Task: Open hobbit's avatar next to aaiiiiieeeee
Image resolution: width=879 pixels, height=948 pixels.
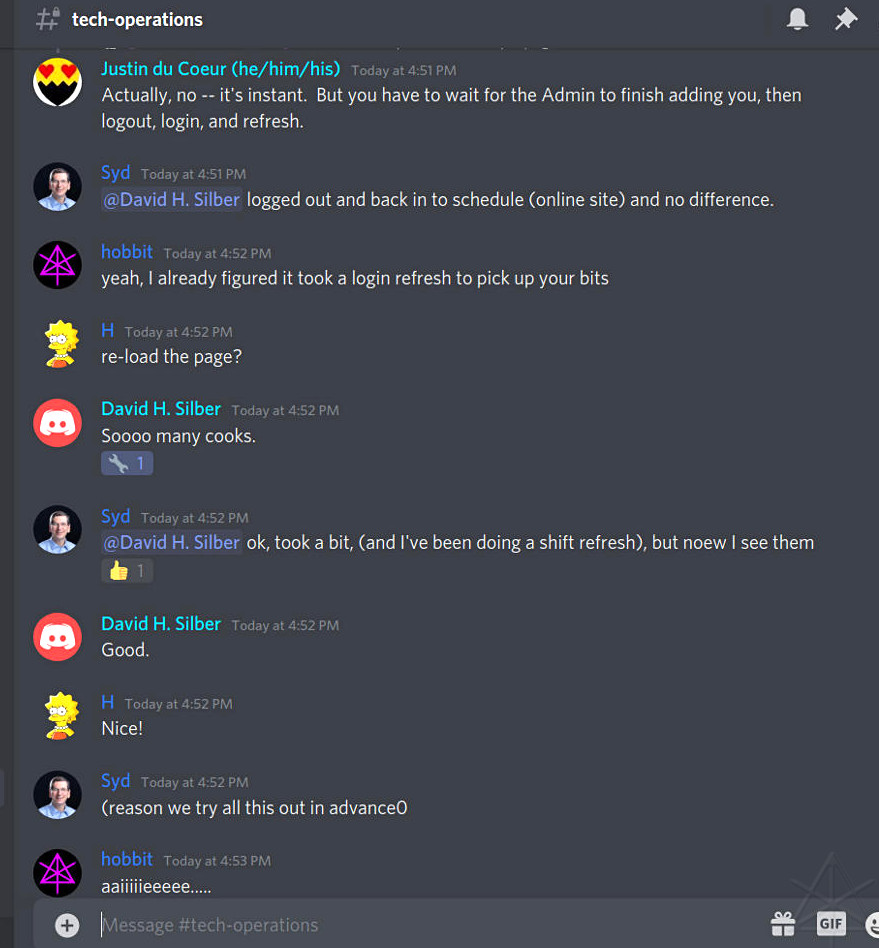Action: click(57, 873)
